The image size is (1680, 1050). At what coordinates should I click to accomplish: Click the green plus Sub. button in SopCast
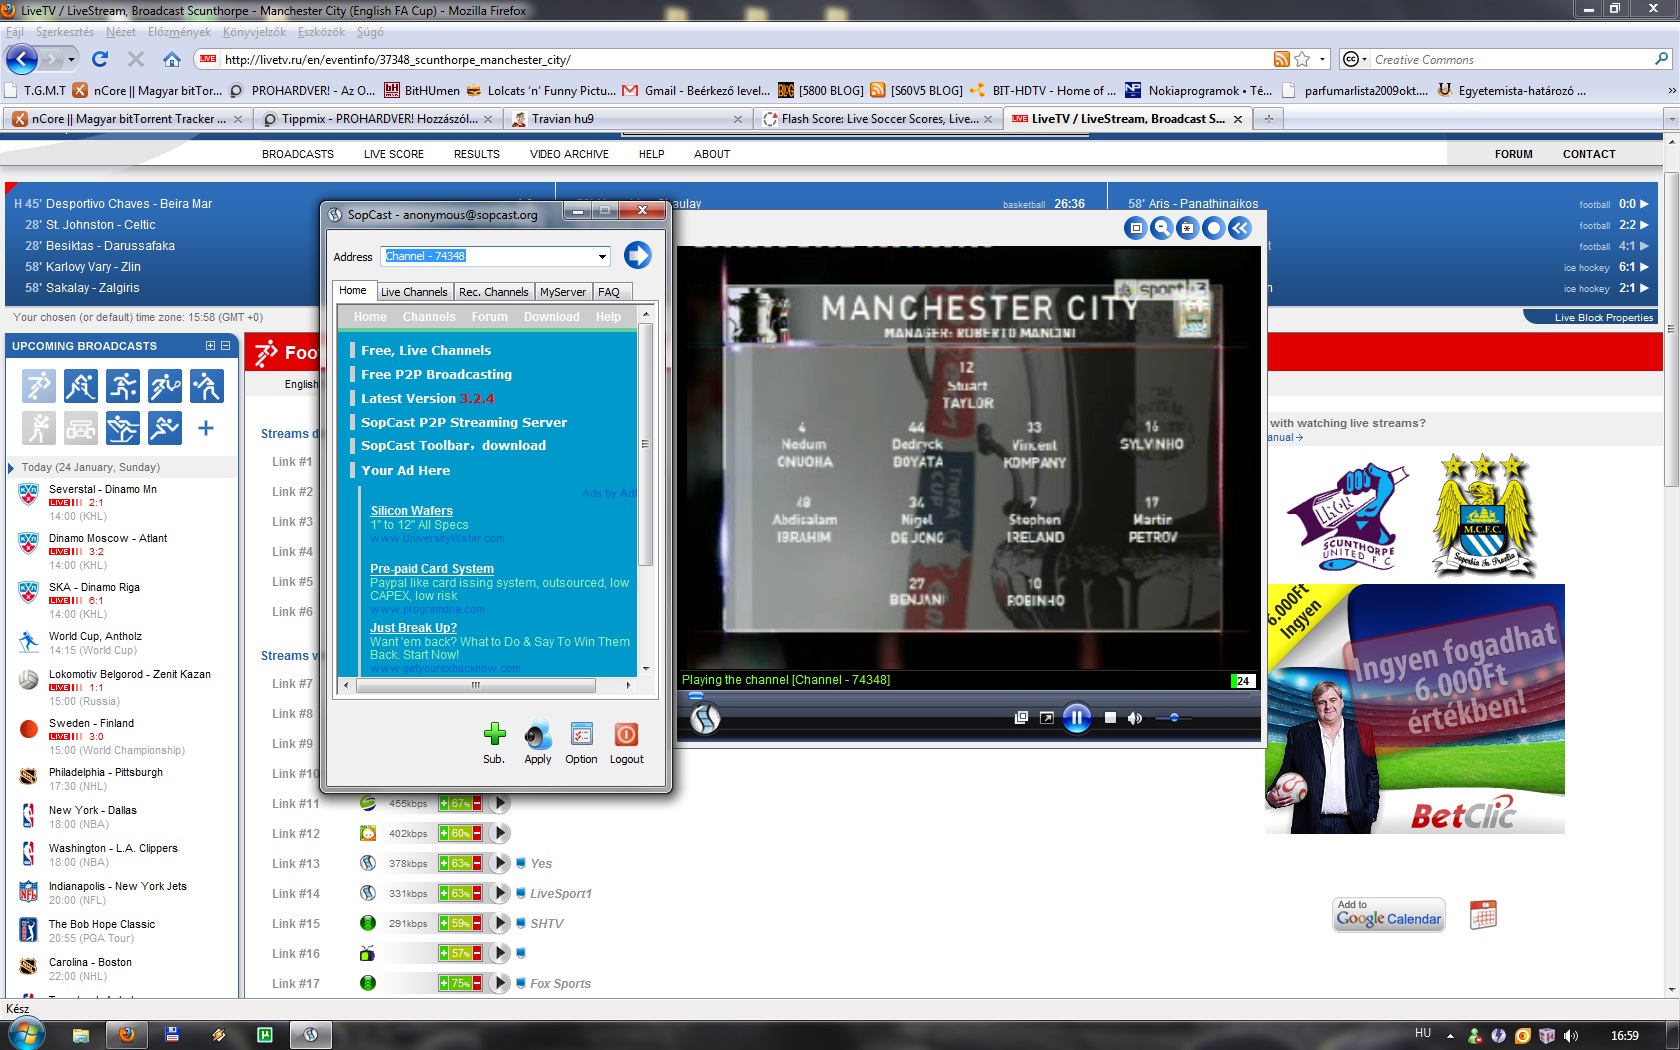click(x=494, y=735)
